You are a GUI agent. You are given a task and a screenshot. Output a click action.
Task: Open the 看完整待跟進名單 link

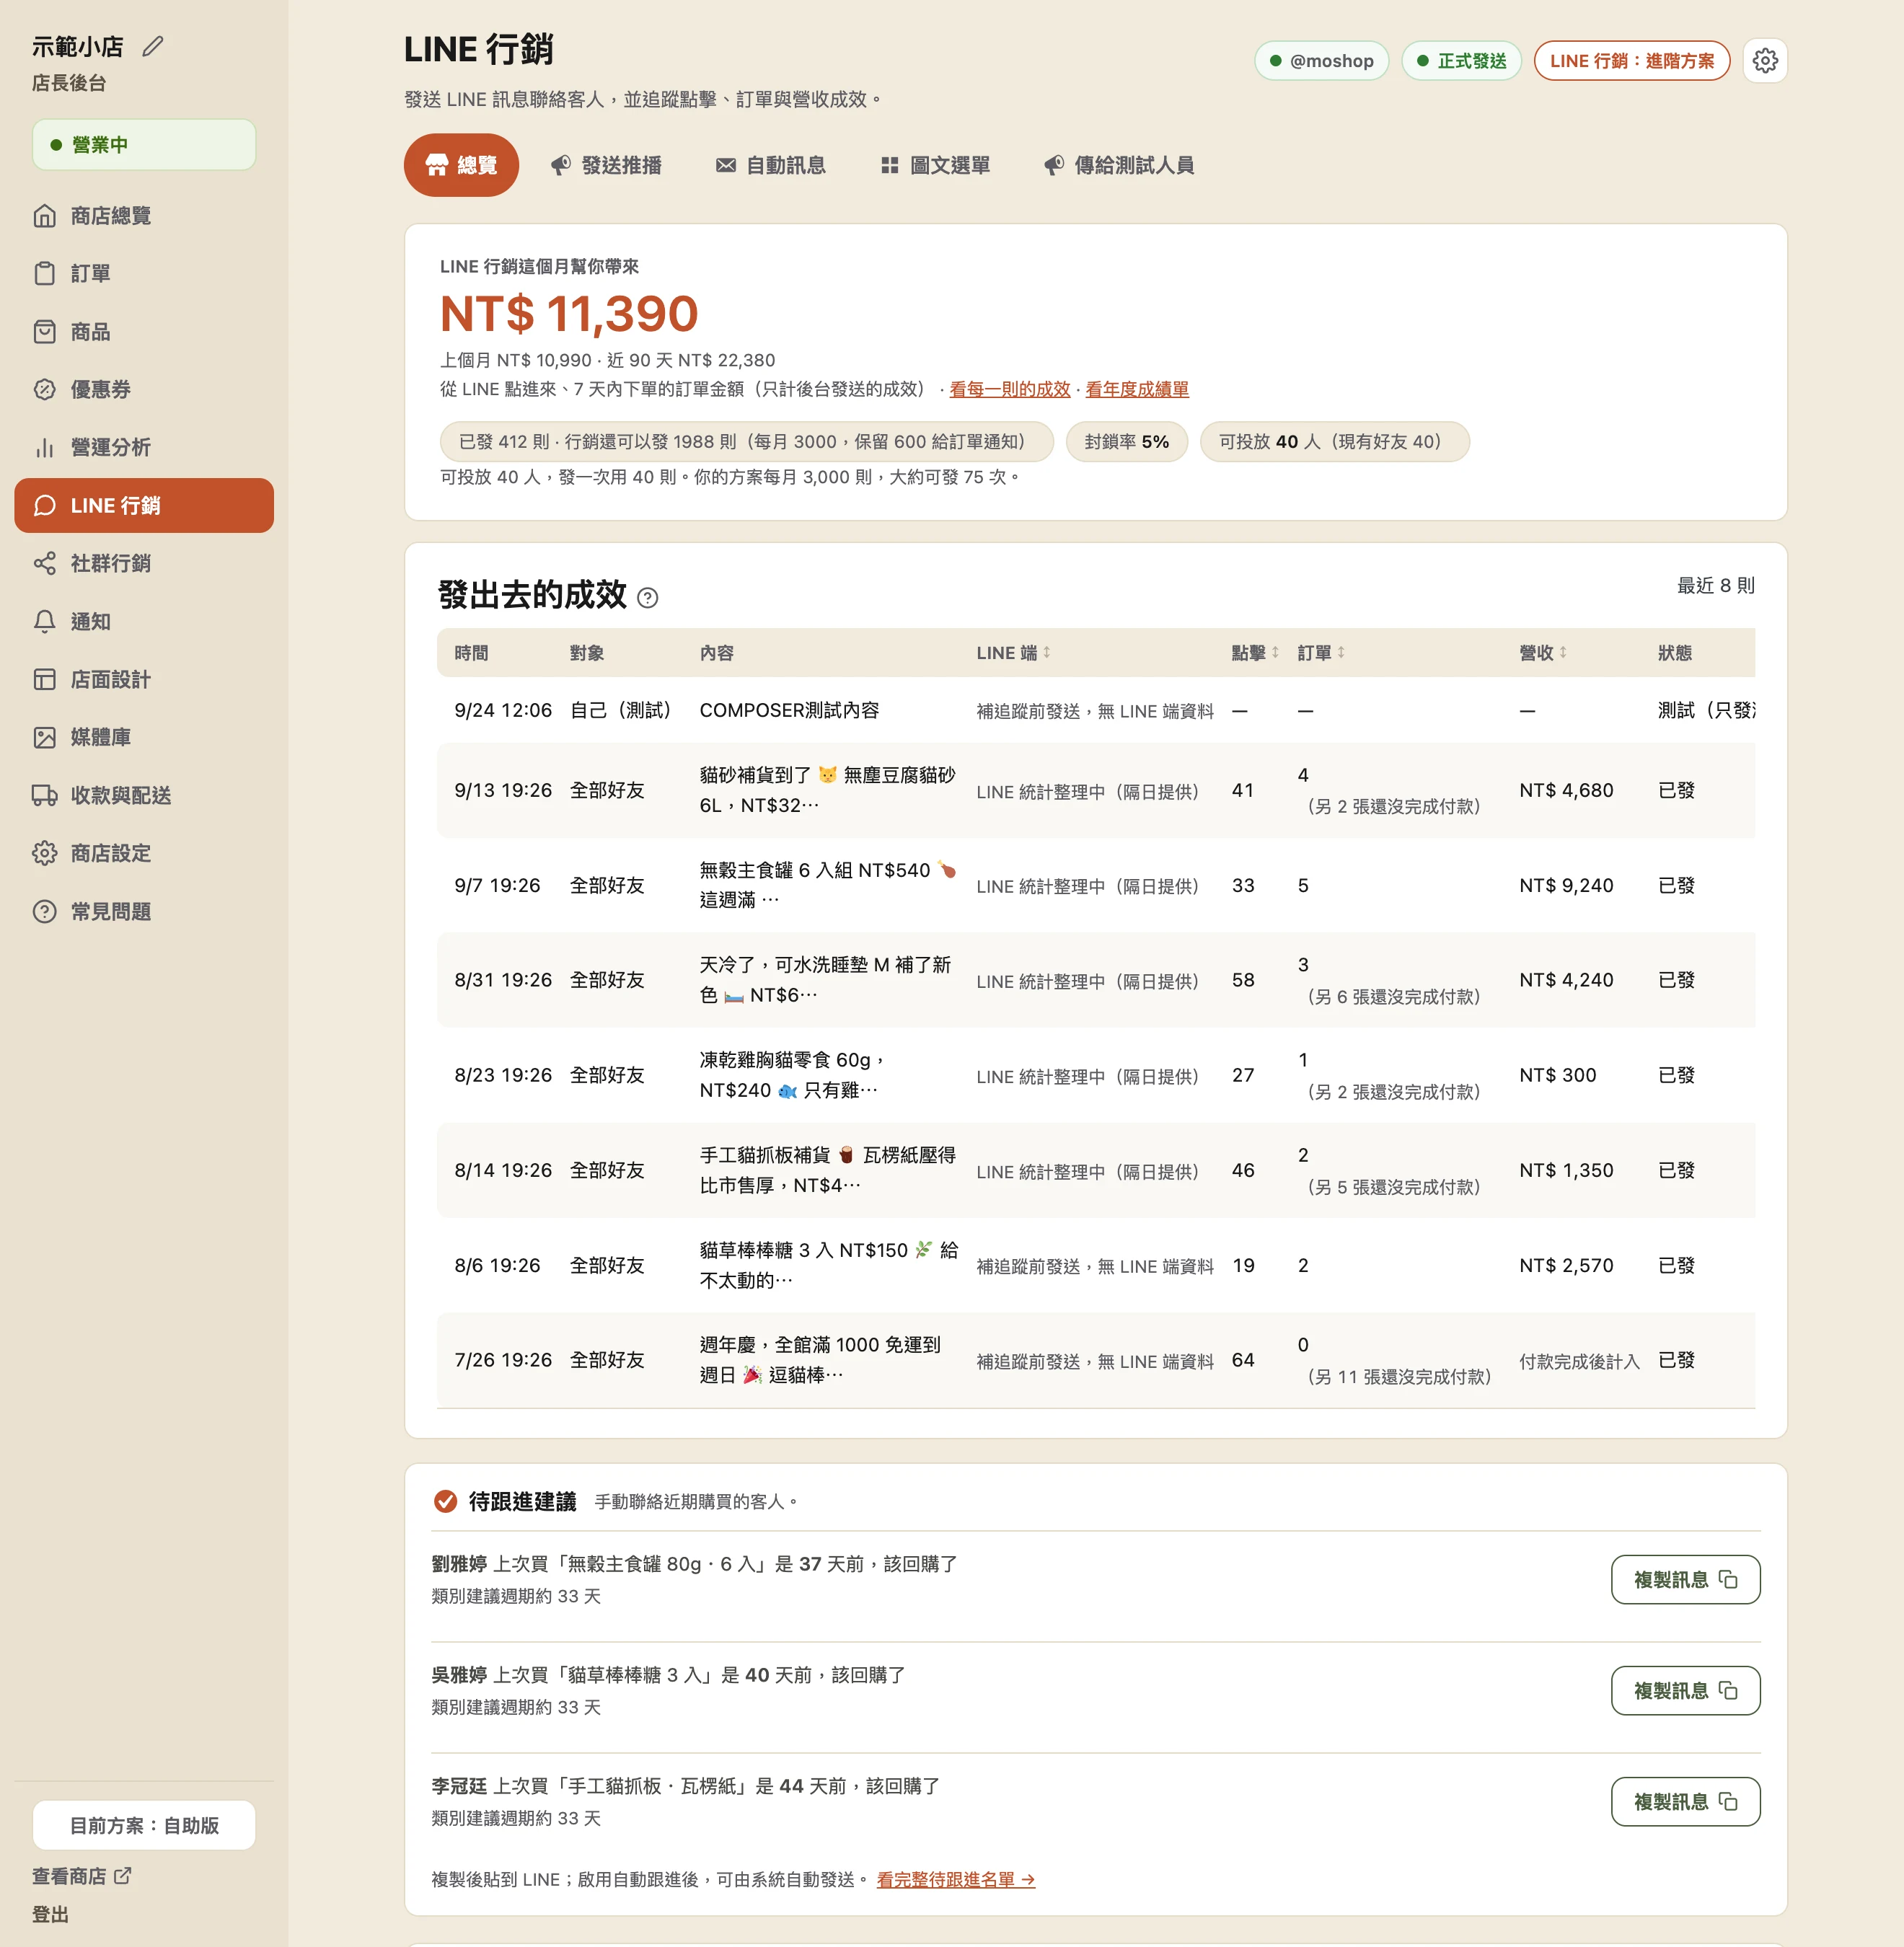pos(955,1880)
